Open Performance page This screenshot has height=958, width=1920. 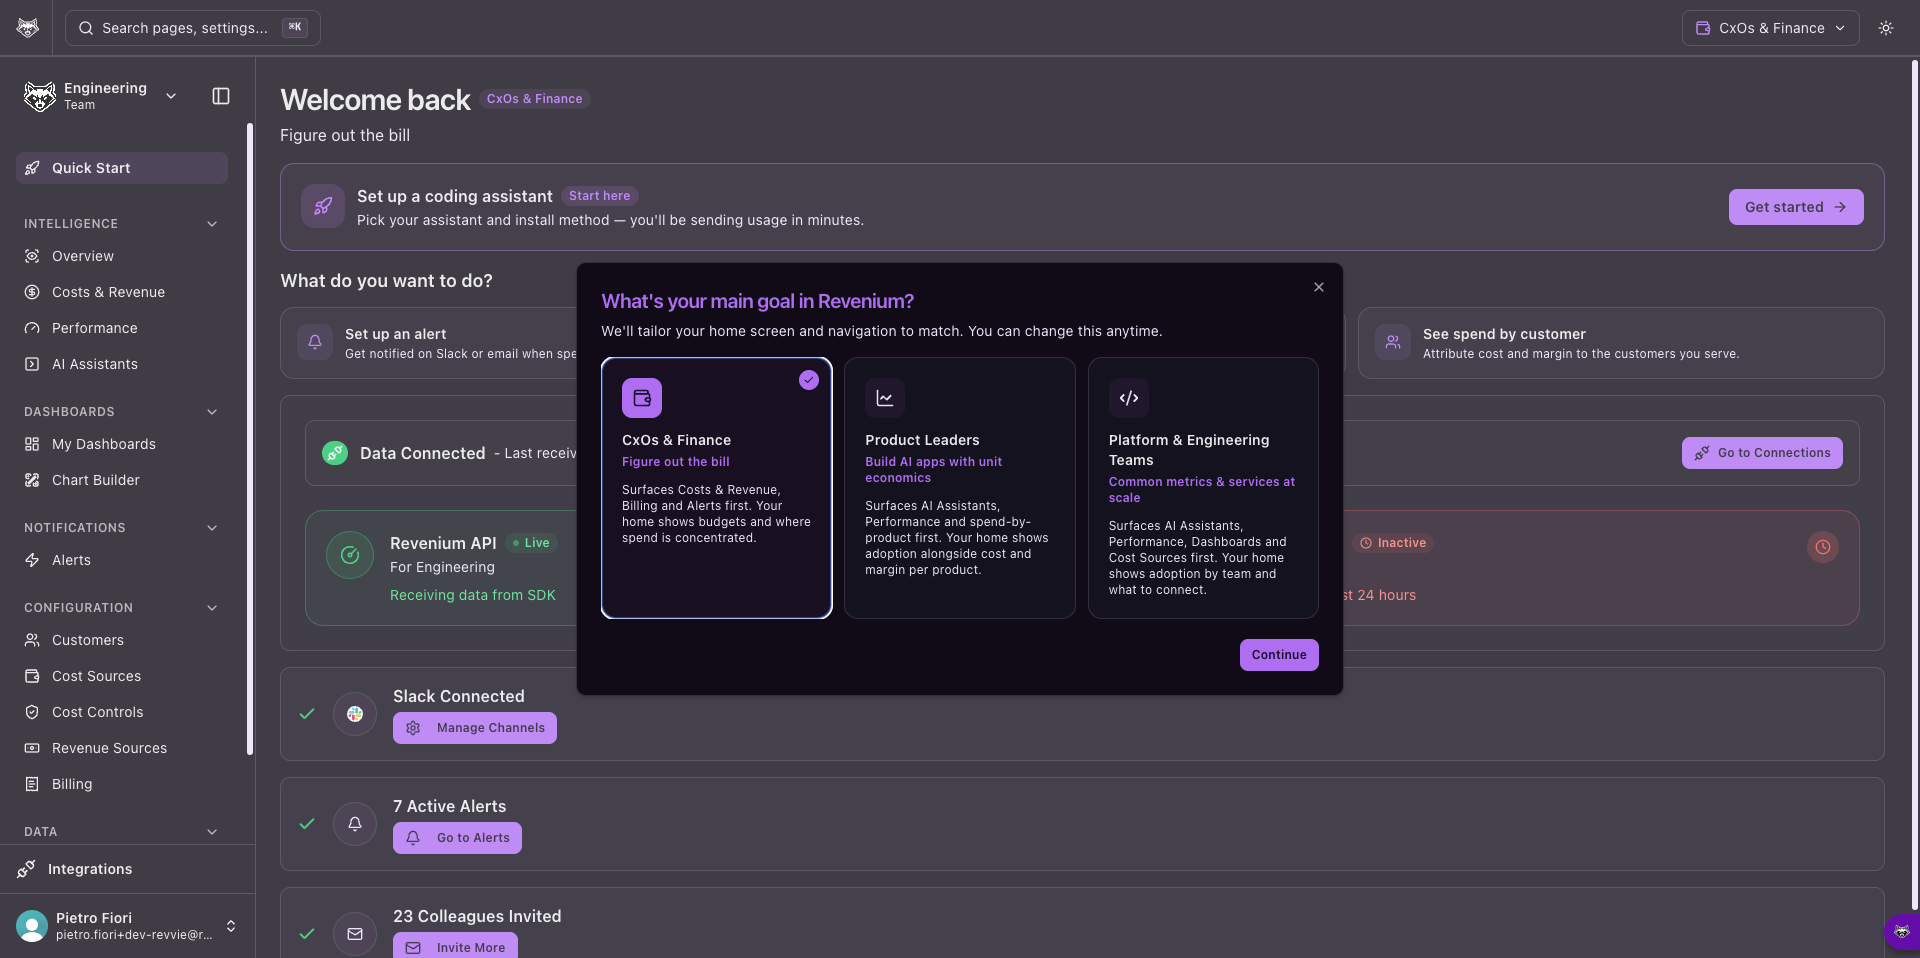pyautogui.click(x=122, y=328)
